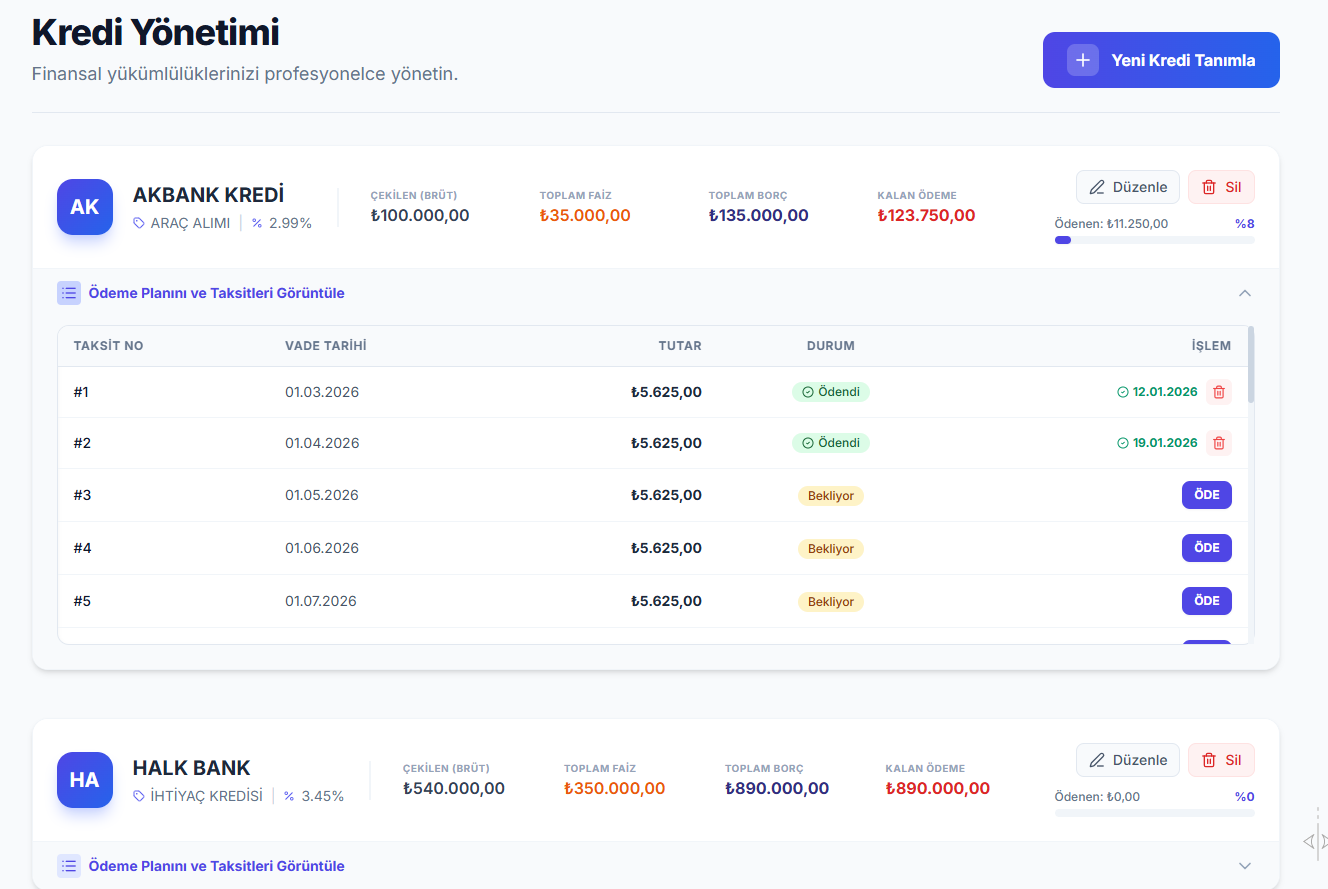
Task: Click the Akbank payment progress bar
Action: click(1154, 240)
